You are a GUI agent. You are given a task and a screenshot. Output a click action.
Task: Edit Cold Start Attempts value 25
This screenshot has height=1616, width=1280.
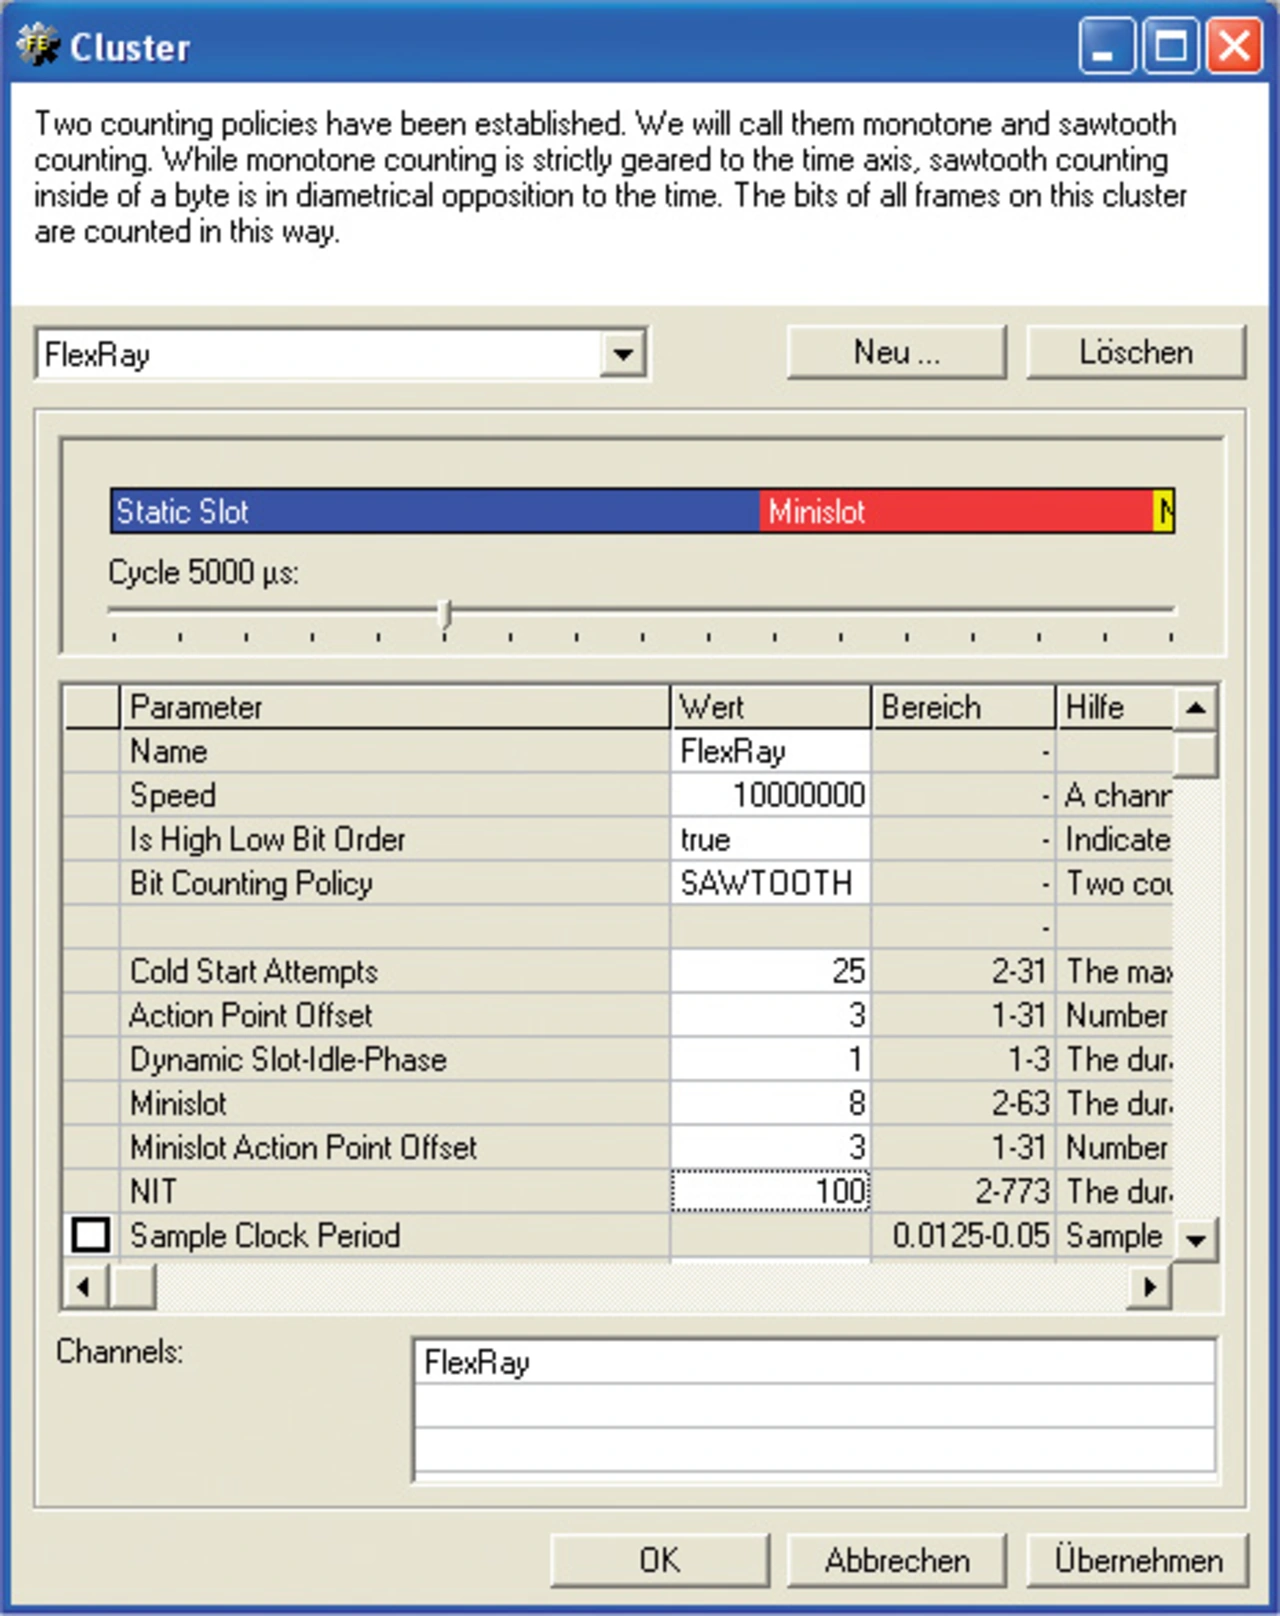[x=771, y=971]
